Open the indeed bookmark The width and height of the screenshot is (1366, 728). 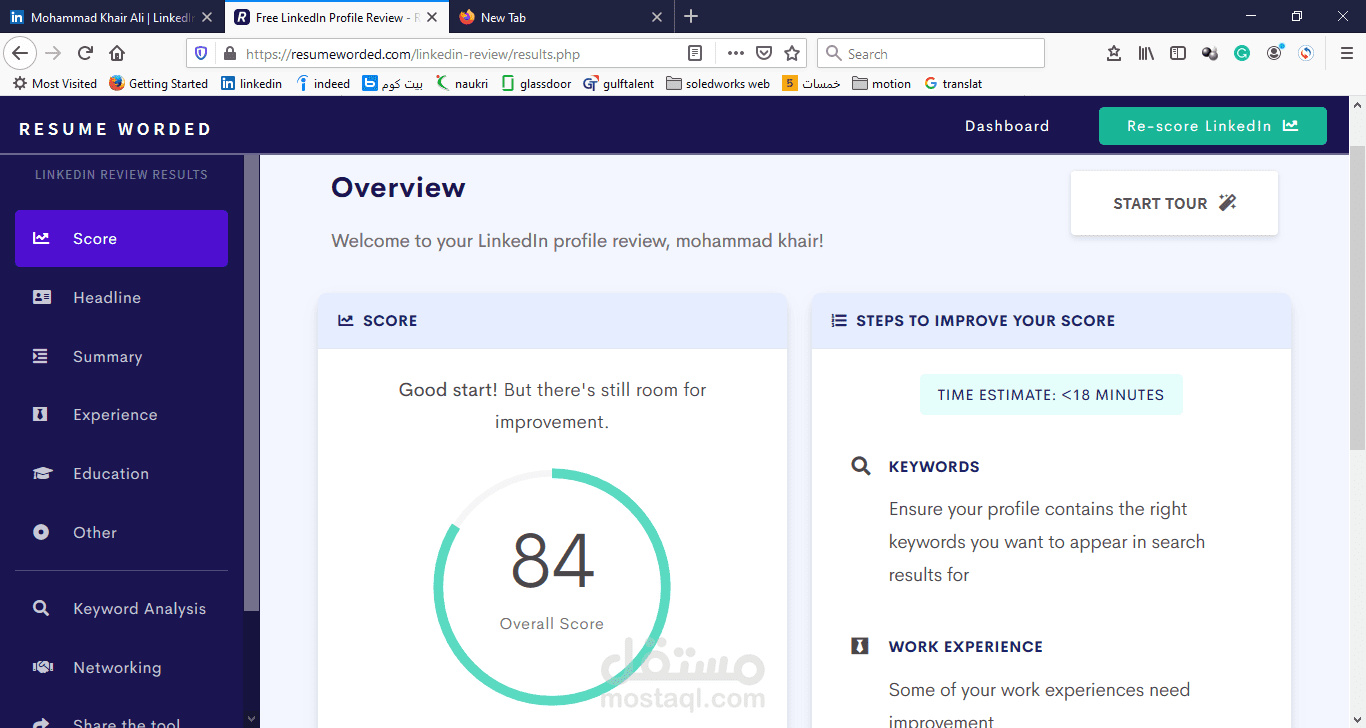[323, 84]
